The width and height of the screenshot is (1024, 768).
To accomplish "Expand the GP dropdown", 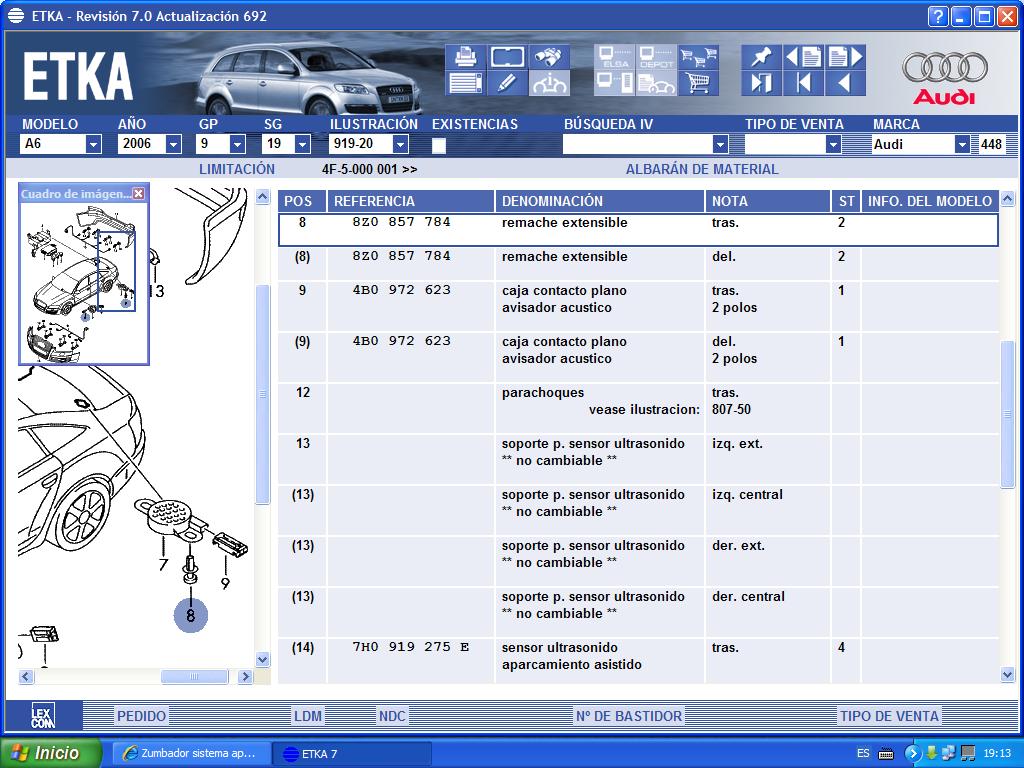I will pyautogui.click(x=237, y=144).
